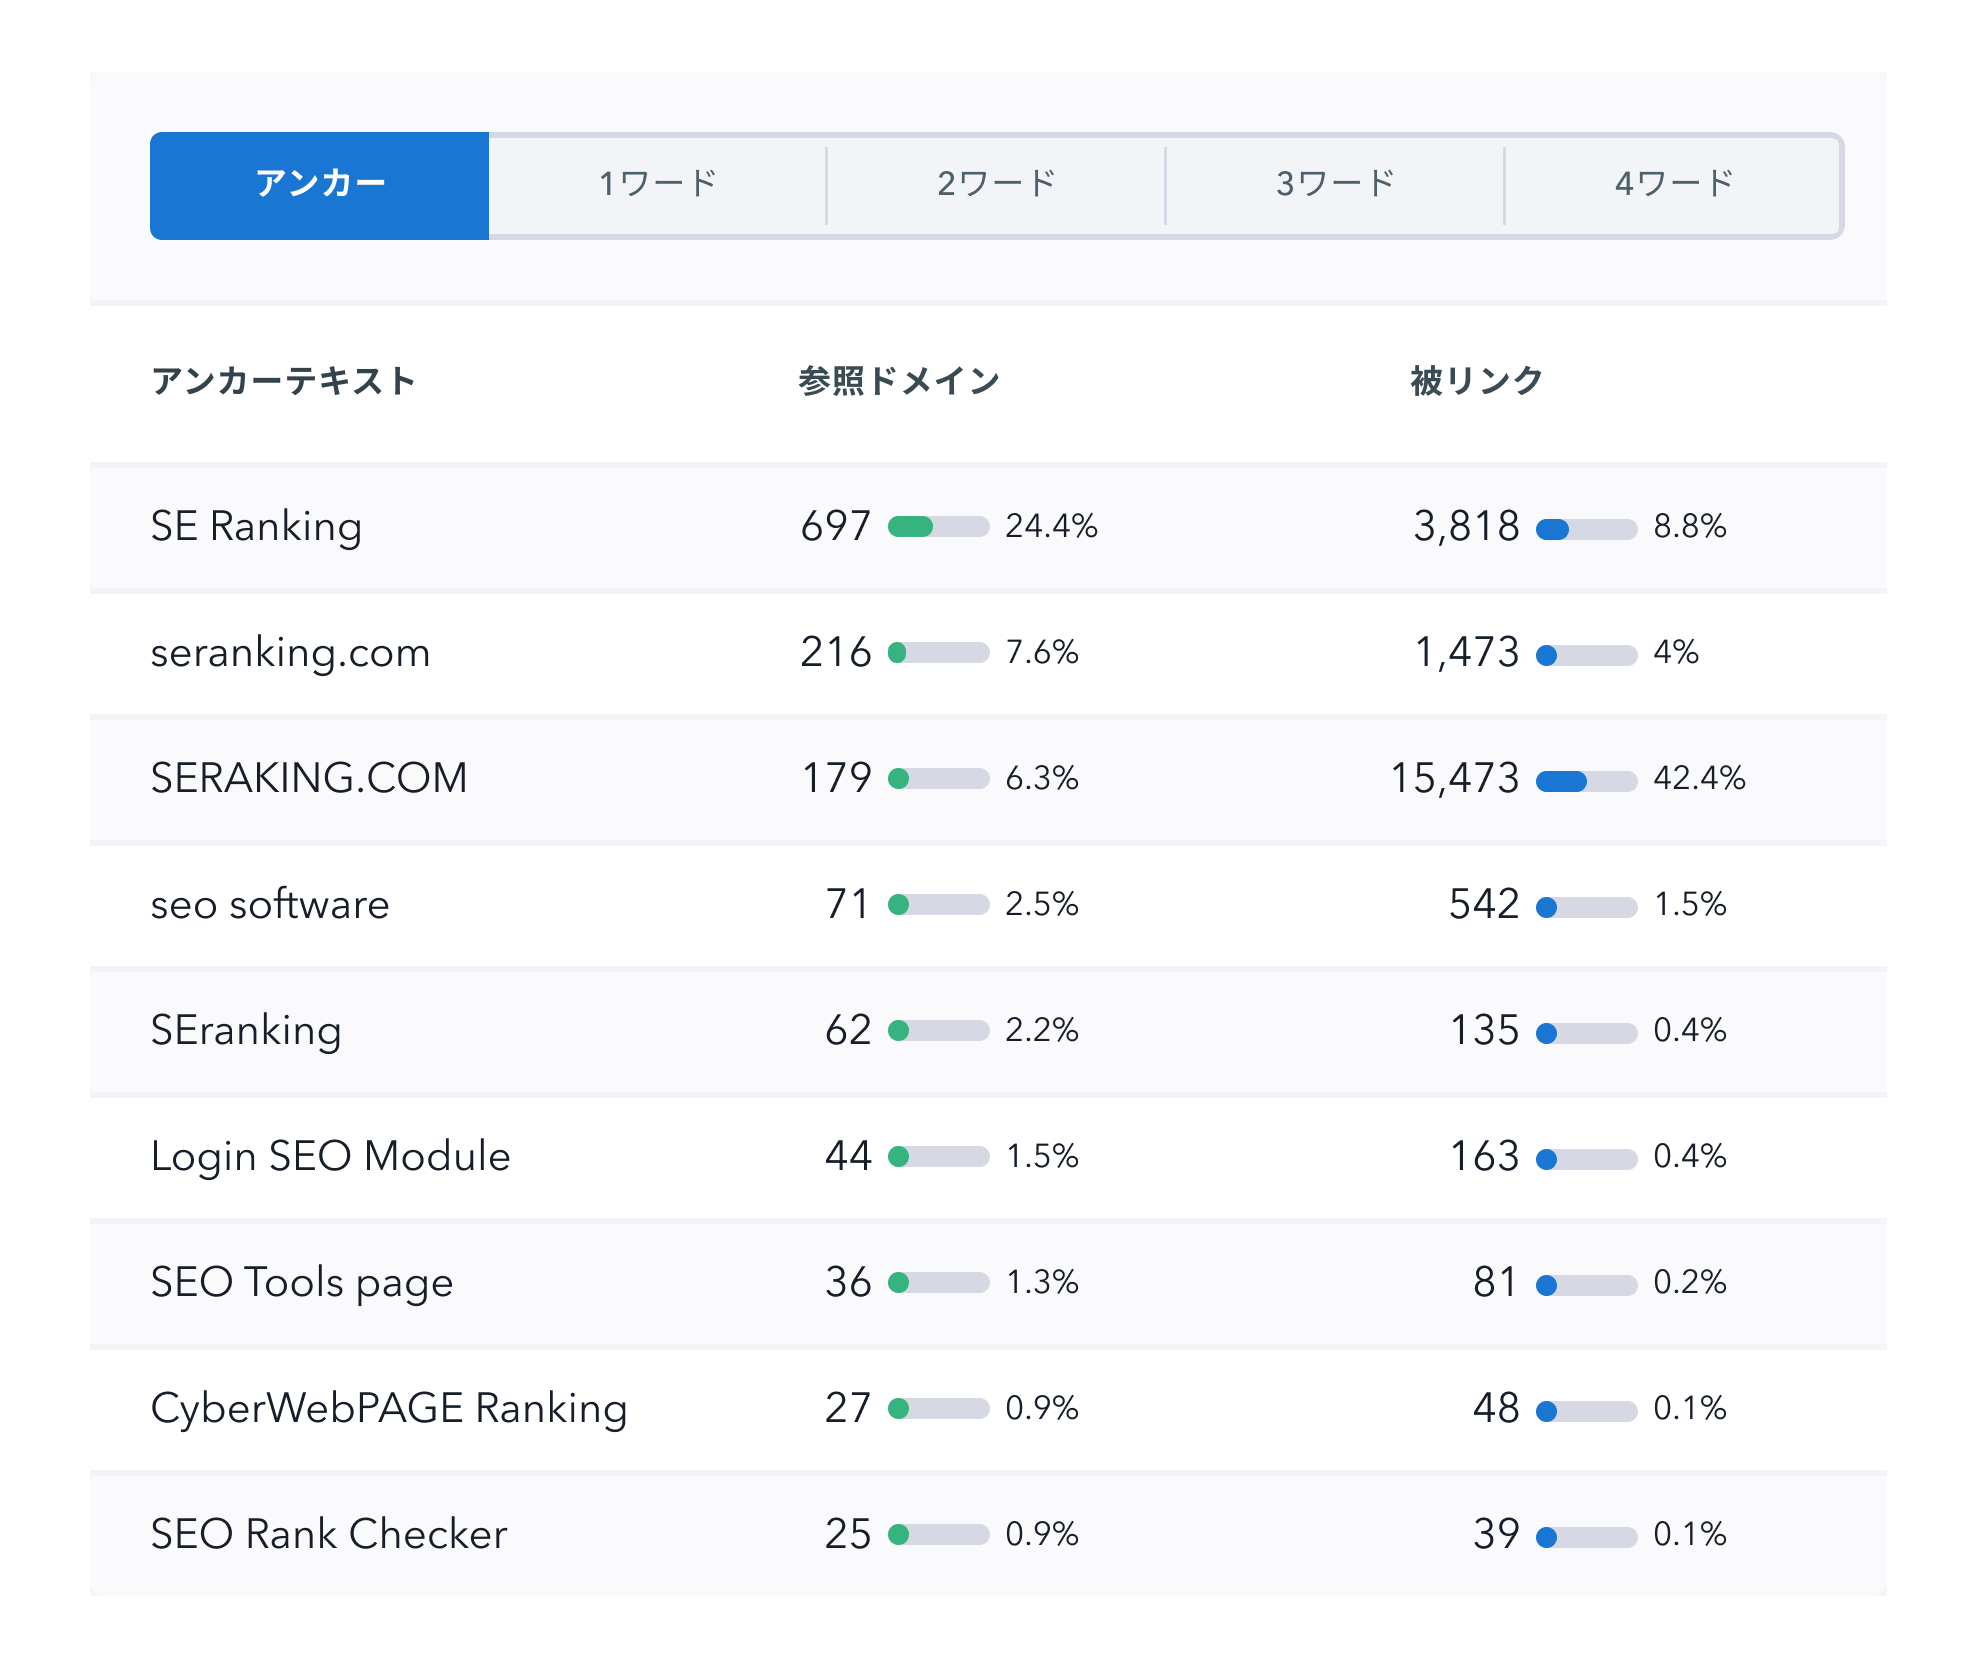Select SEO Rank Checker anchor text
The height and width of the screenshot is (1668, 1977).
coord(329,1535)
